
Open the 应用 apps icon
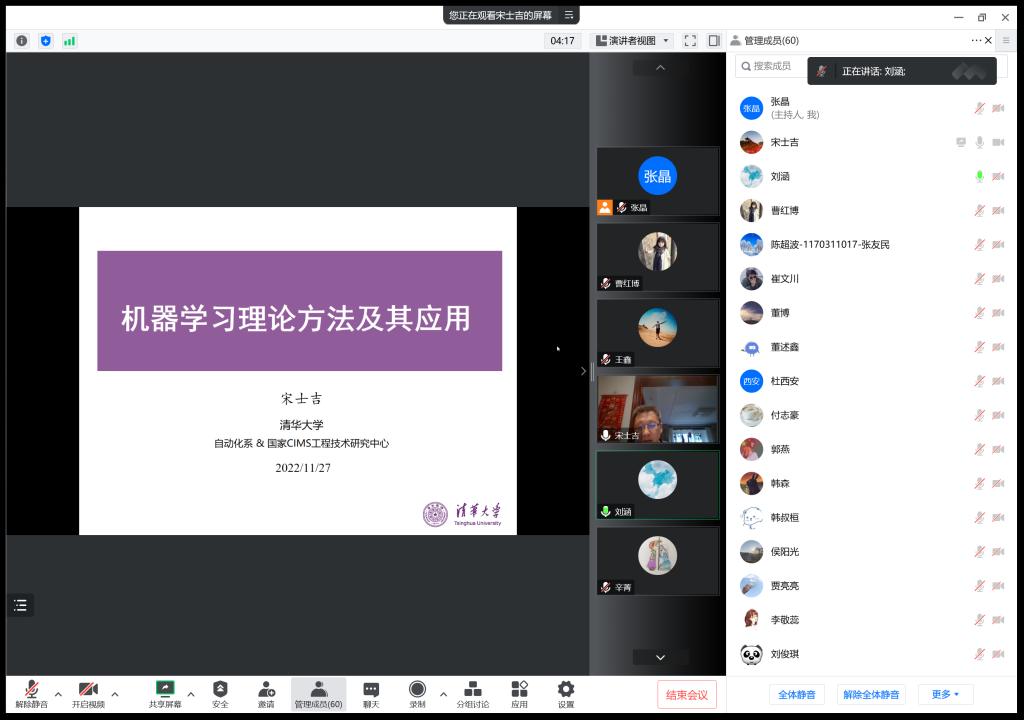pyautogui.click(x=519, y=690)
